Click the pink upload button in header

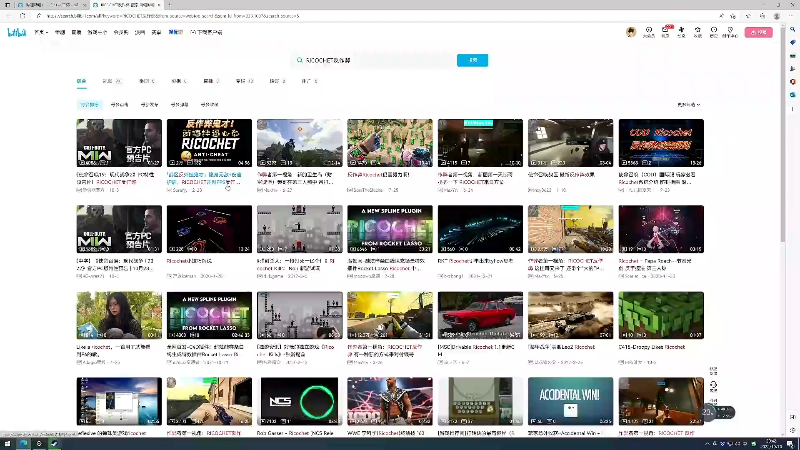[759, 32]
